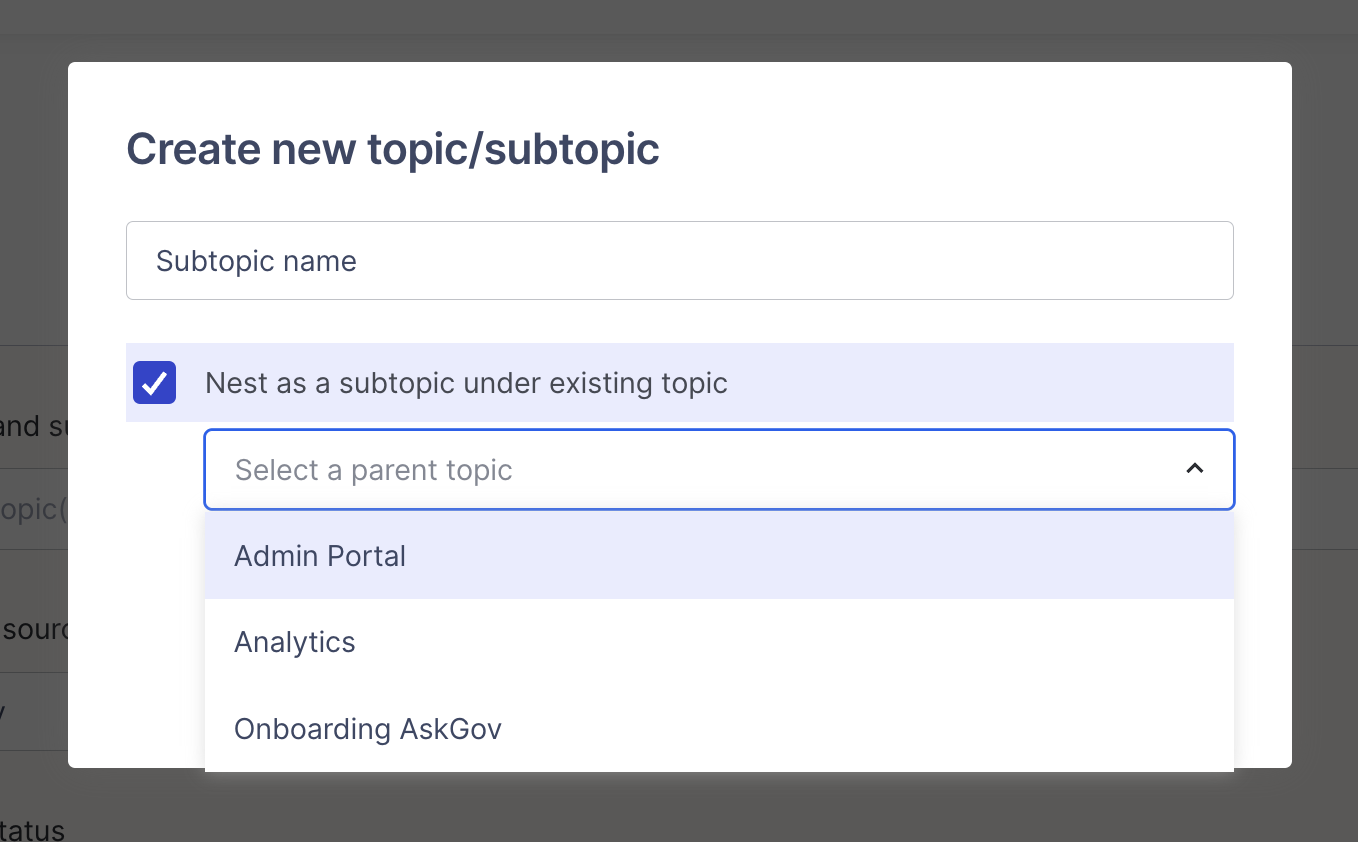Click the partially hidden 'tatus' text behind the dialog
Viewport: 1358px width, 842px height.
[x=33, y=830]
